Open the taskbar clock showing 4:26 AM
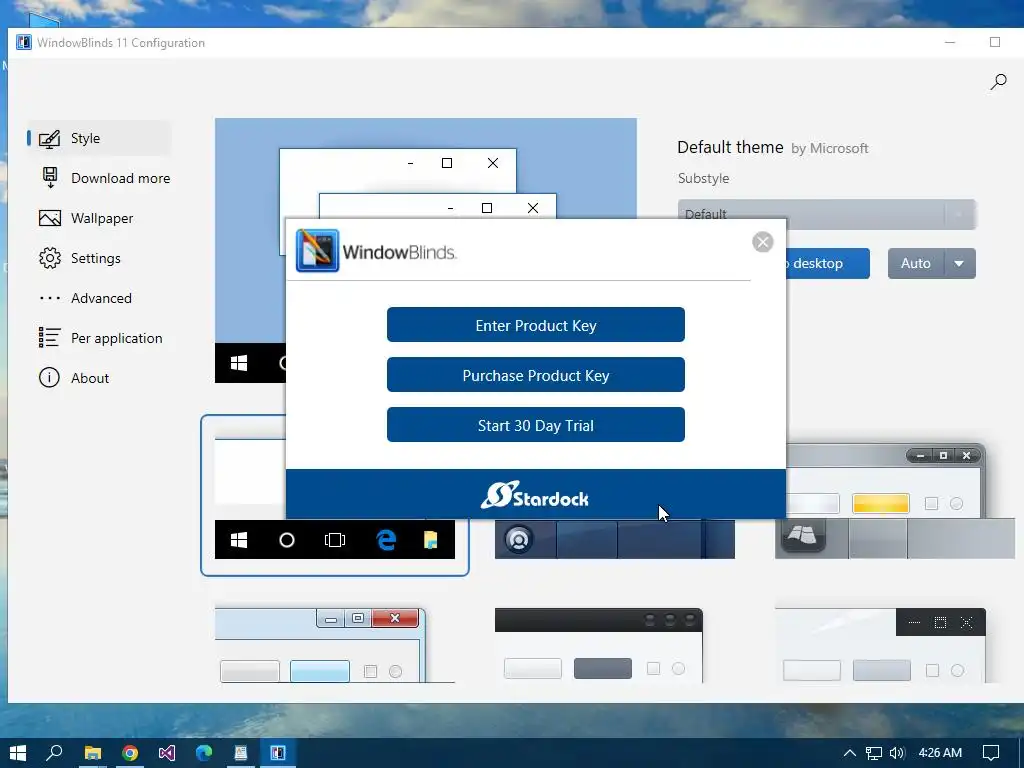 pos(940,753)
